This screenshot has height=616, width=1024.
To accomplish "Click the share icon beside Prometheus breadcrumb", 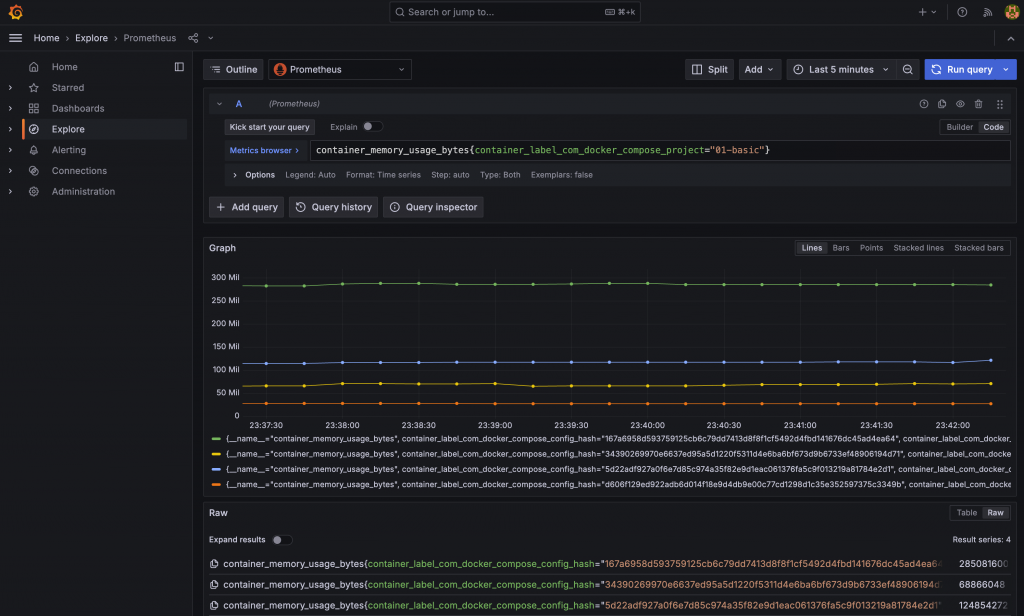I will pyautogui.click(x=193, y=38).
